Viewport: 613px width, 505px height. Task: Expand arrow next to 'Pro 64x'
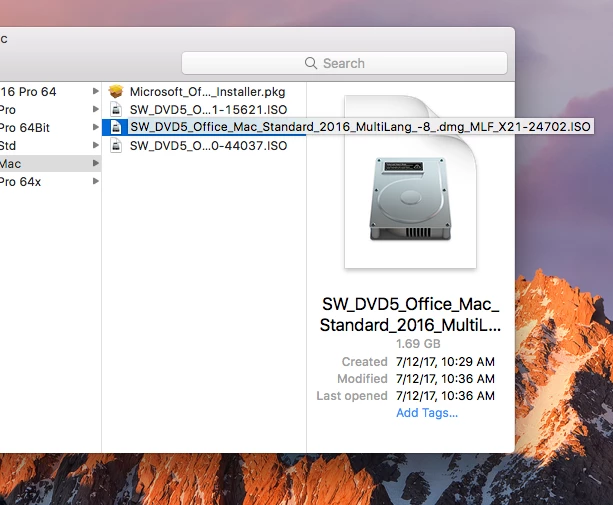click(95, 181)
